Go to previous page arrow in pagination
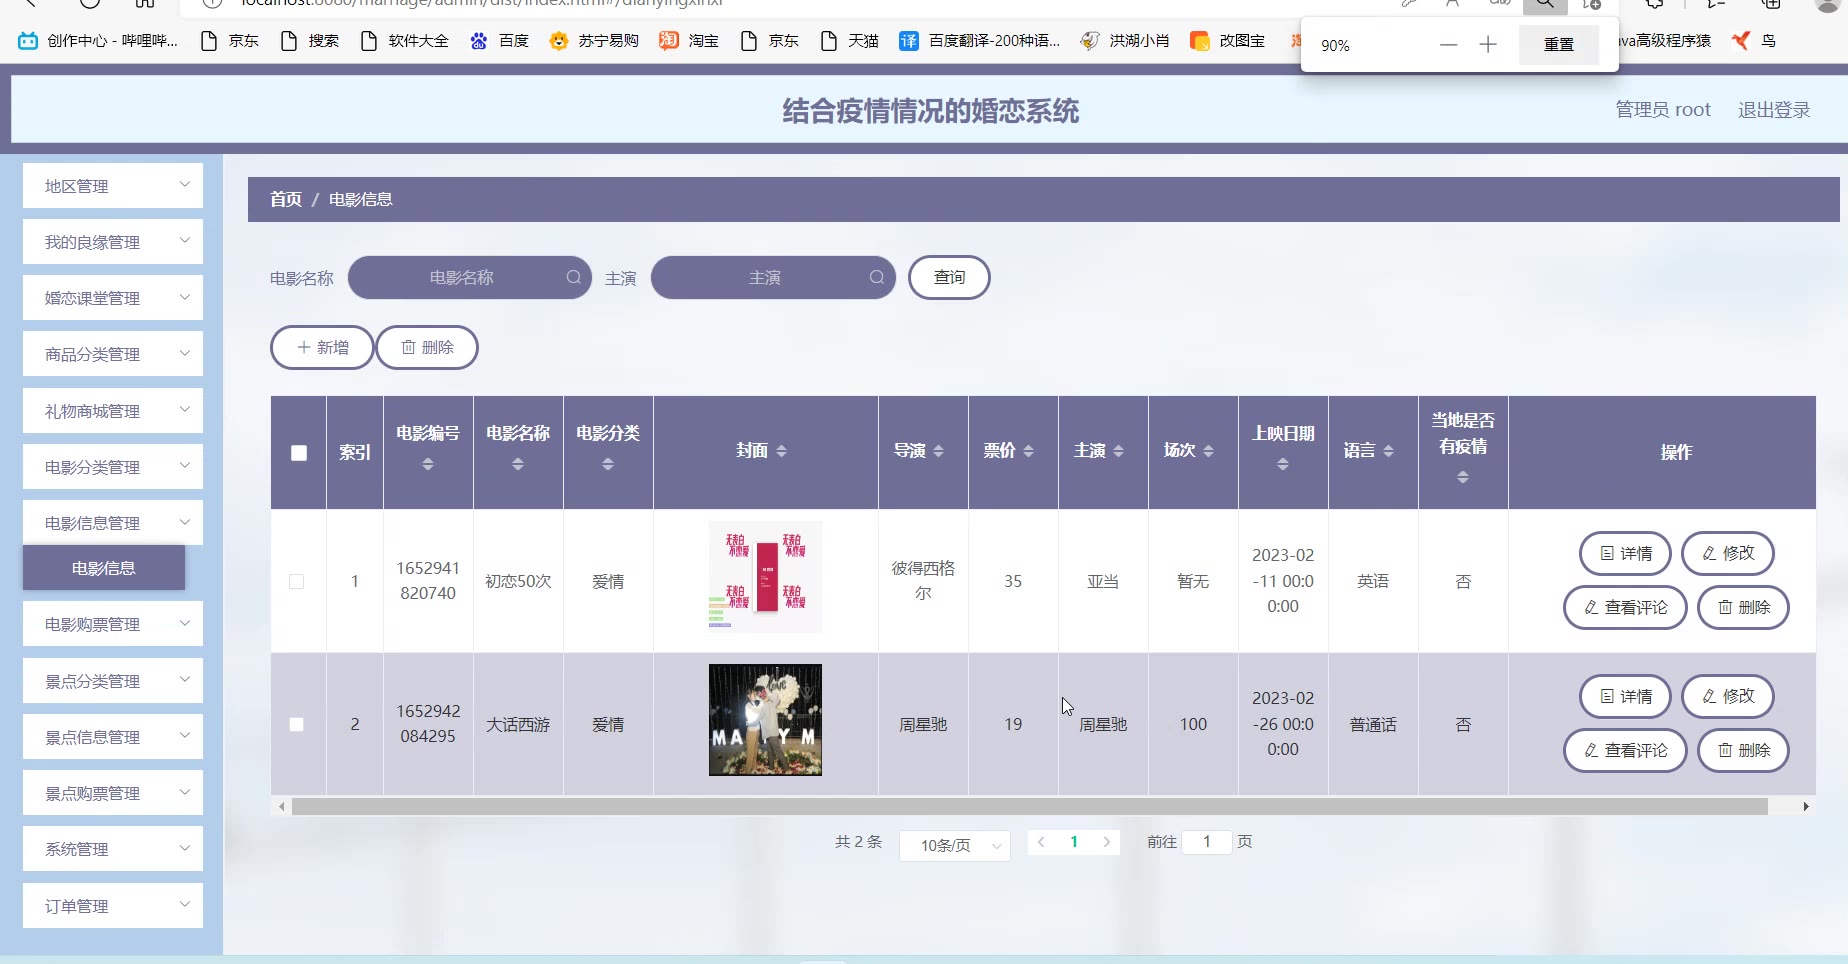Viewport: 1848px width, 964px height. (x=1041, y=842)
